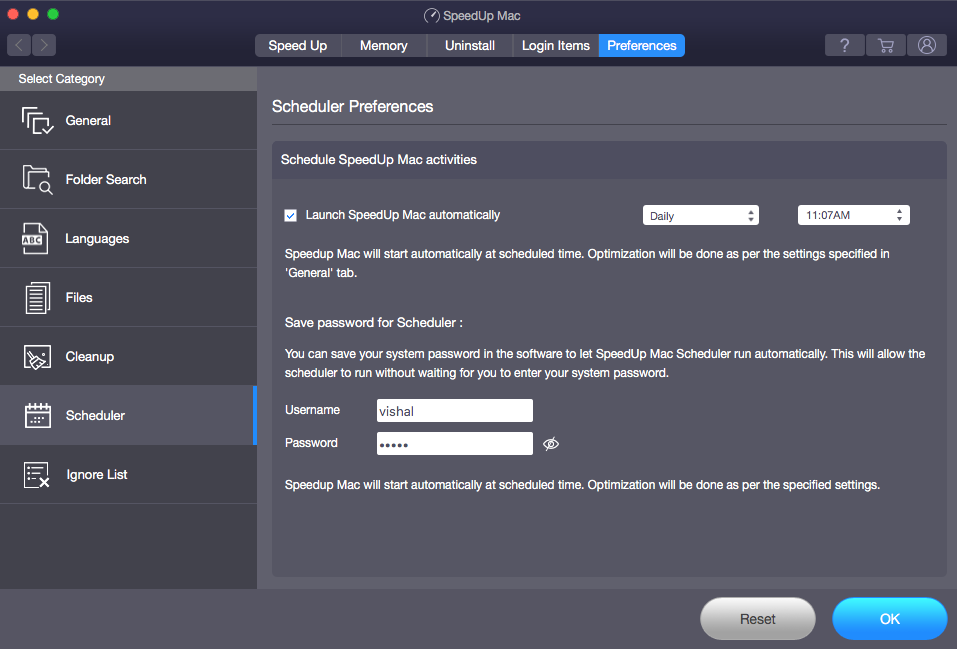Go back with the left arrow
957x649 pixels.
19,45
